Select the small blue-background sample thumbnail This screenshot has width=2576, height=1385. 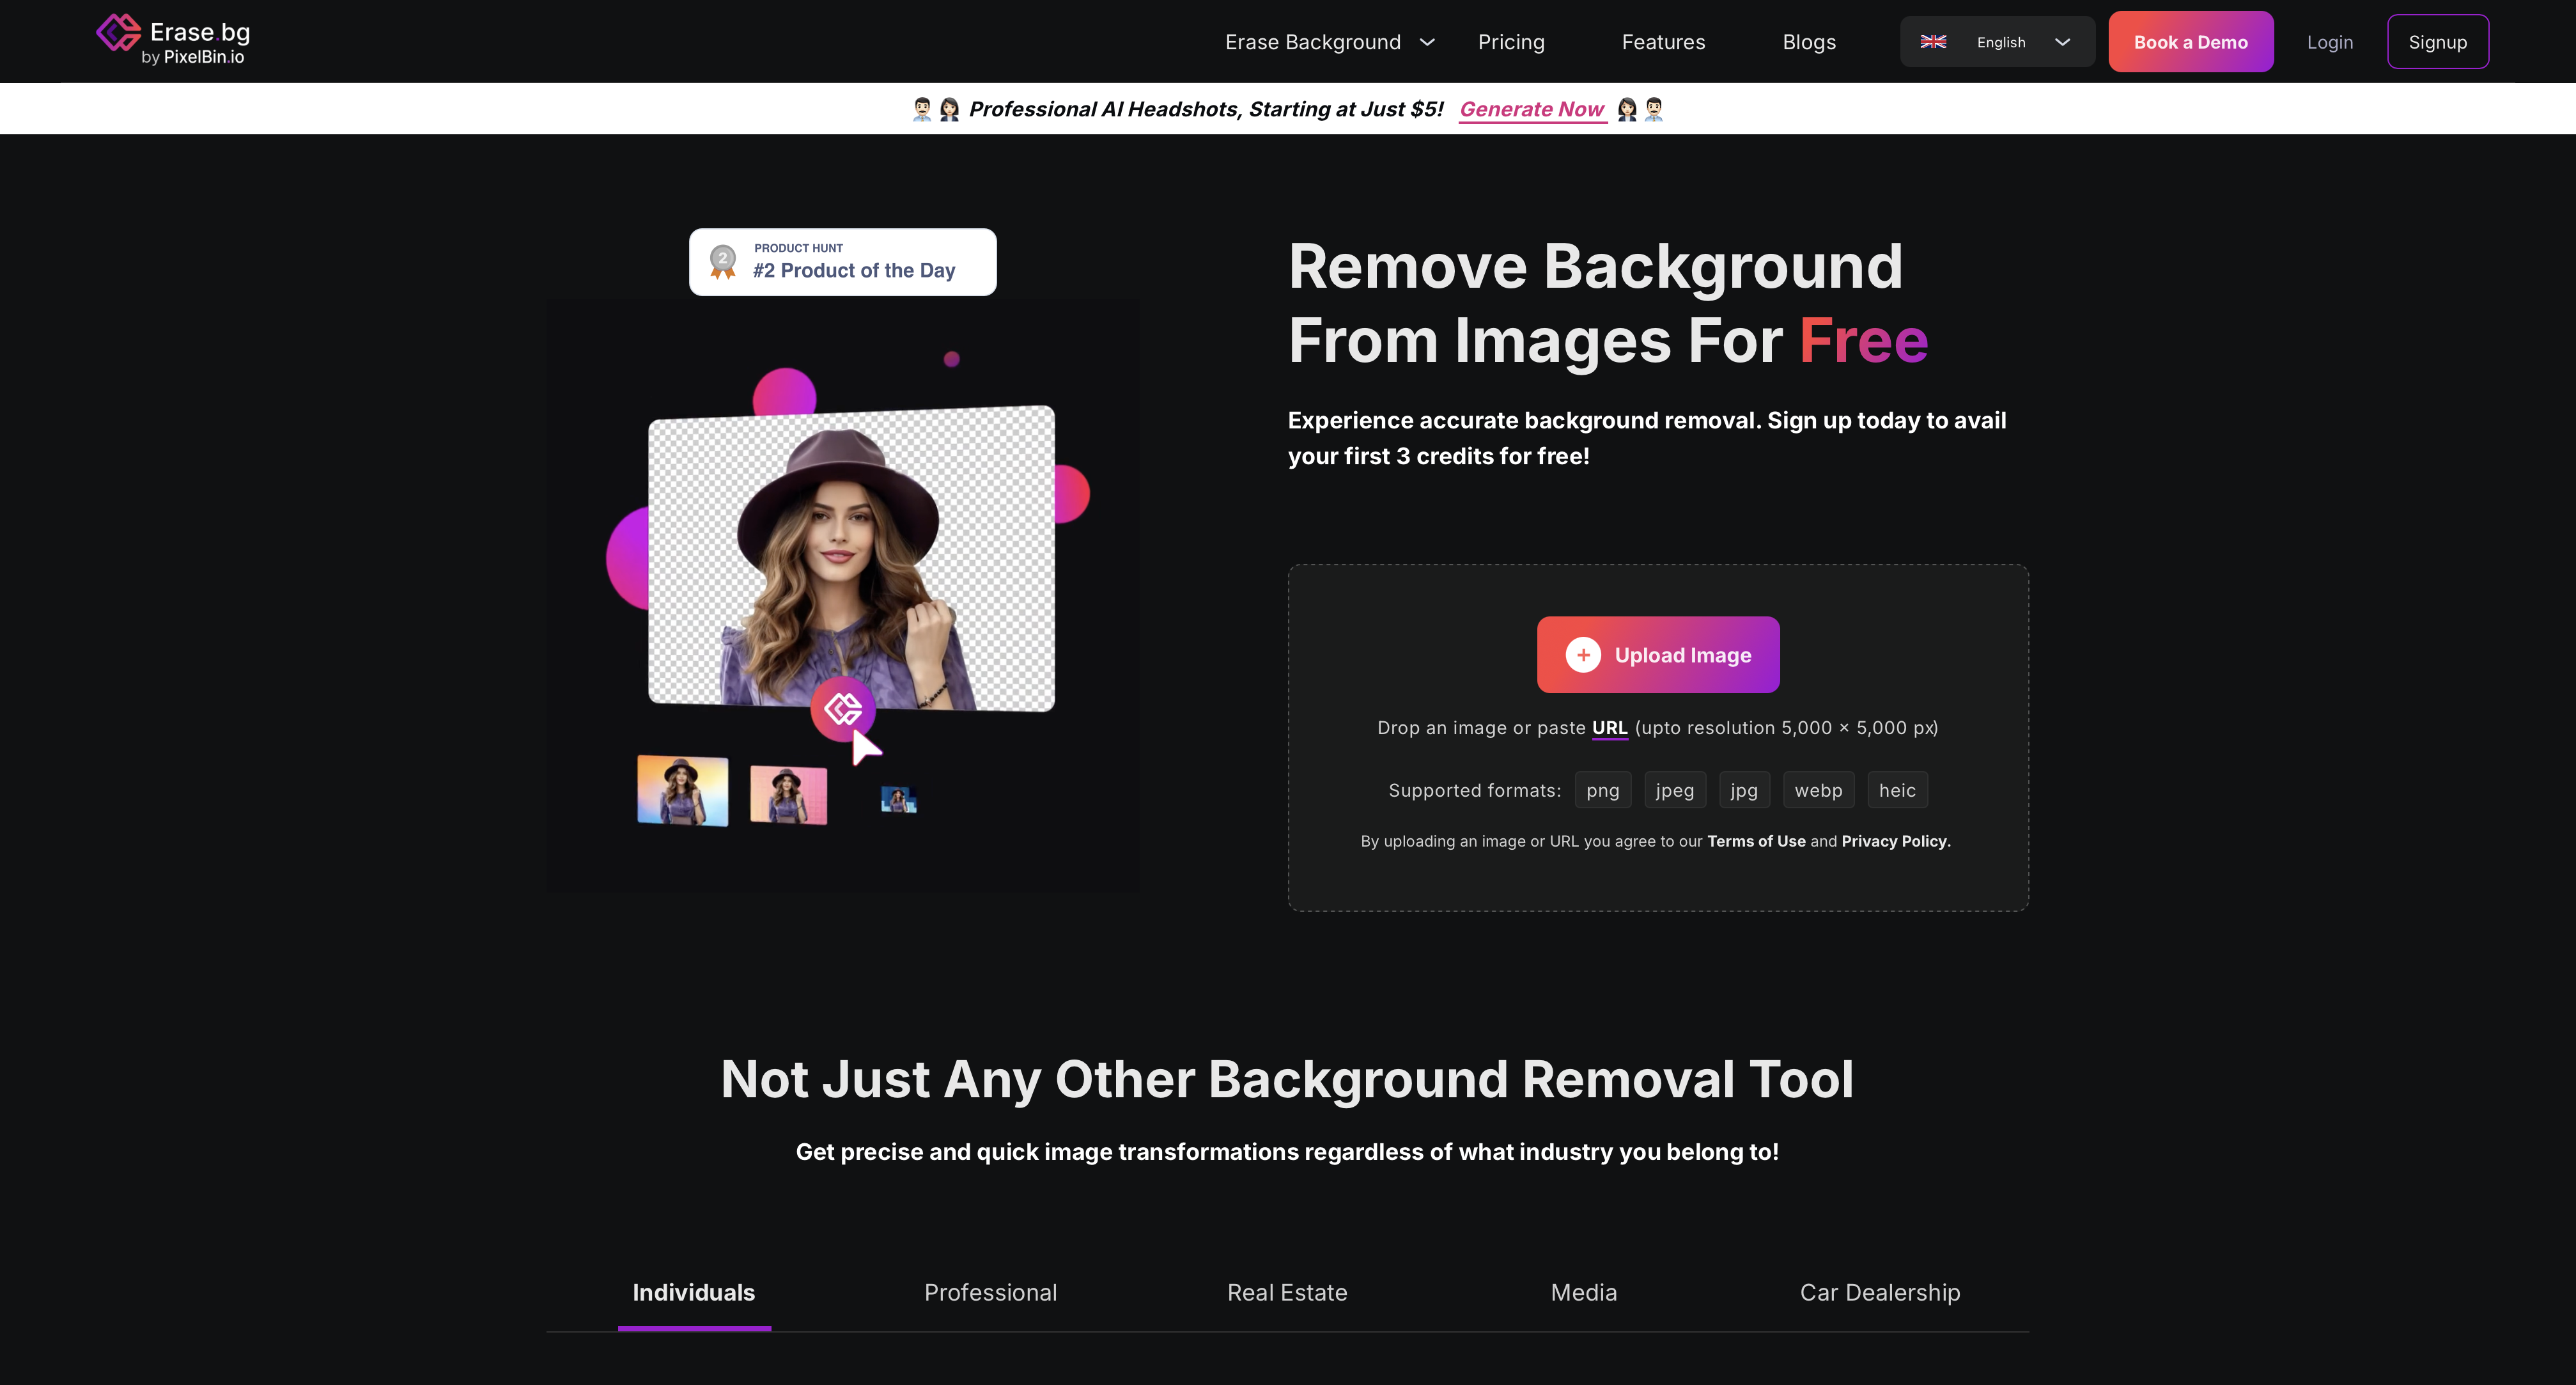(x=898, y=800)
